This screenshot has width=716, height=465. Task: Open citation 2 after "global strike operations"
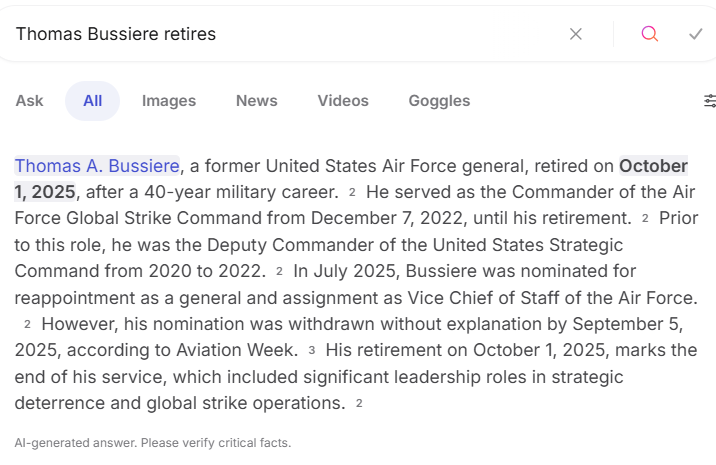click(358, 404)
